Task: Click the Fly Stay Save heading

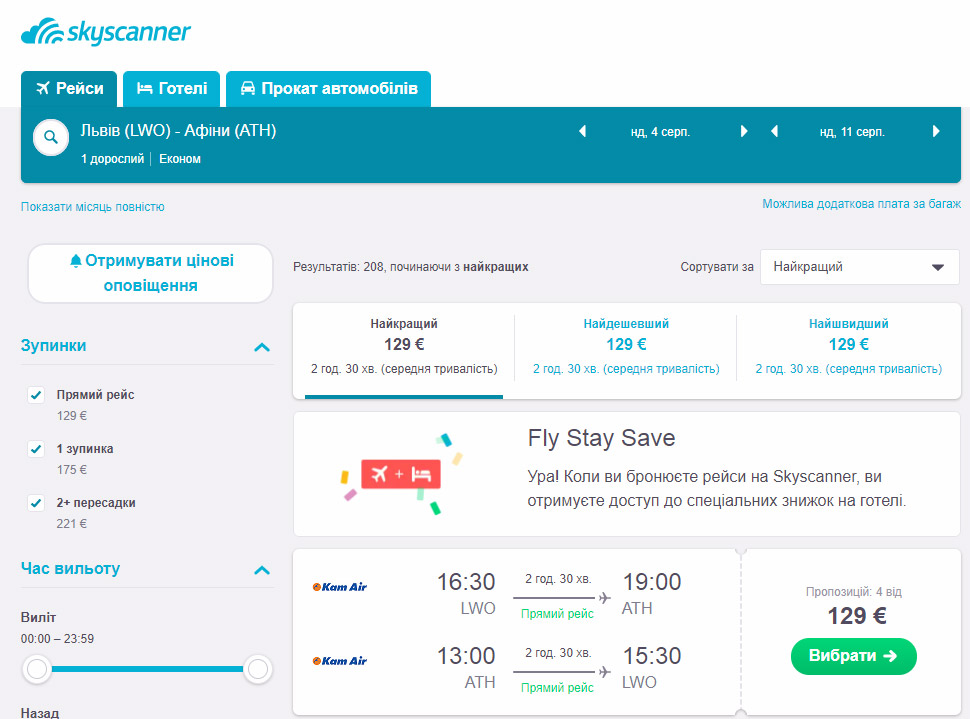Action: point(601,438)
